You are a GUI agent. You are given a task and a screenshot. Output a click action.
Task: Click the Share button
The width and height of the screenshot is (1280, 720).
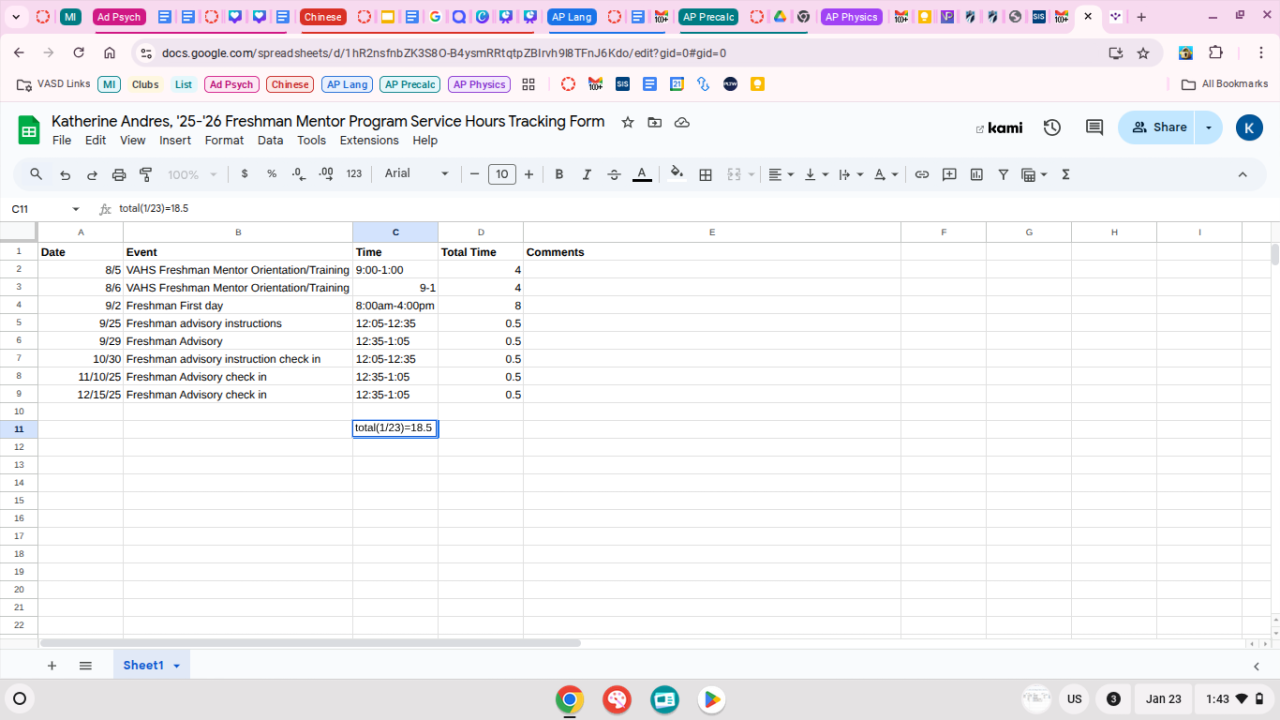pos(1159,127)
